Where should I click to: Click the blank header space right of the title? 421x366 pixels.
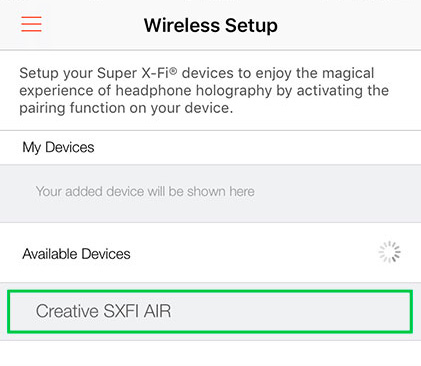(348, 25)
